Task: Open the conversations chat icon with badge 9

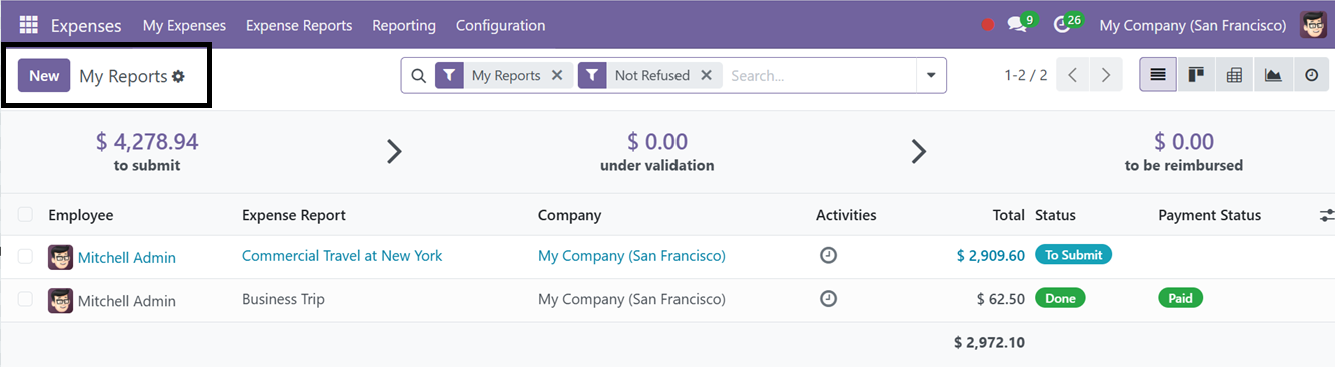Action: pyautogui.click(x=1018, y=25)
